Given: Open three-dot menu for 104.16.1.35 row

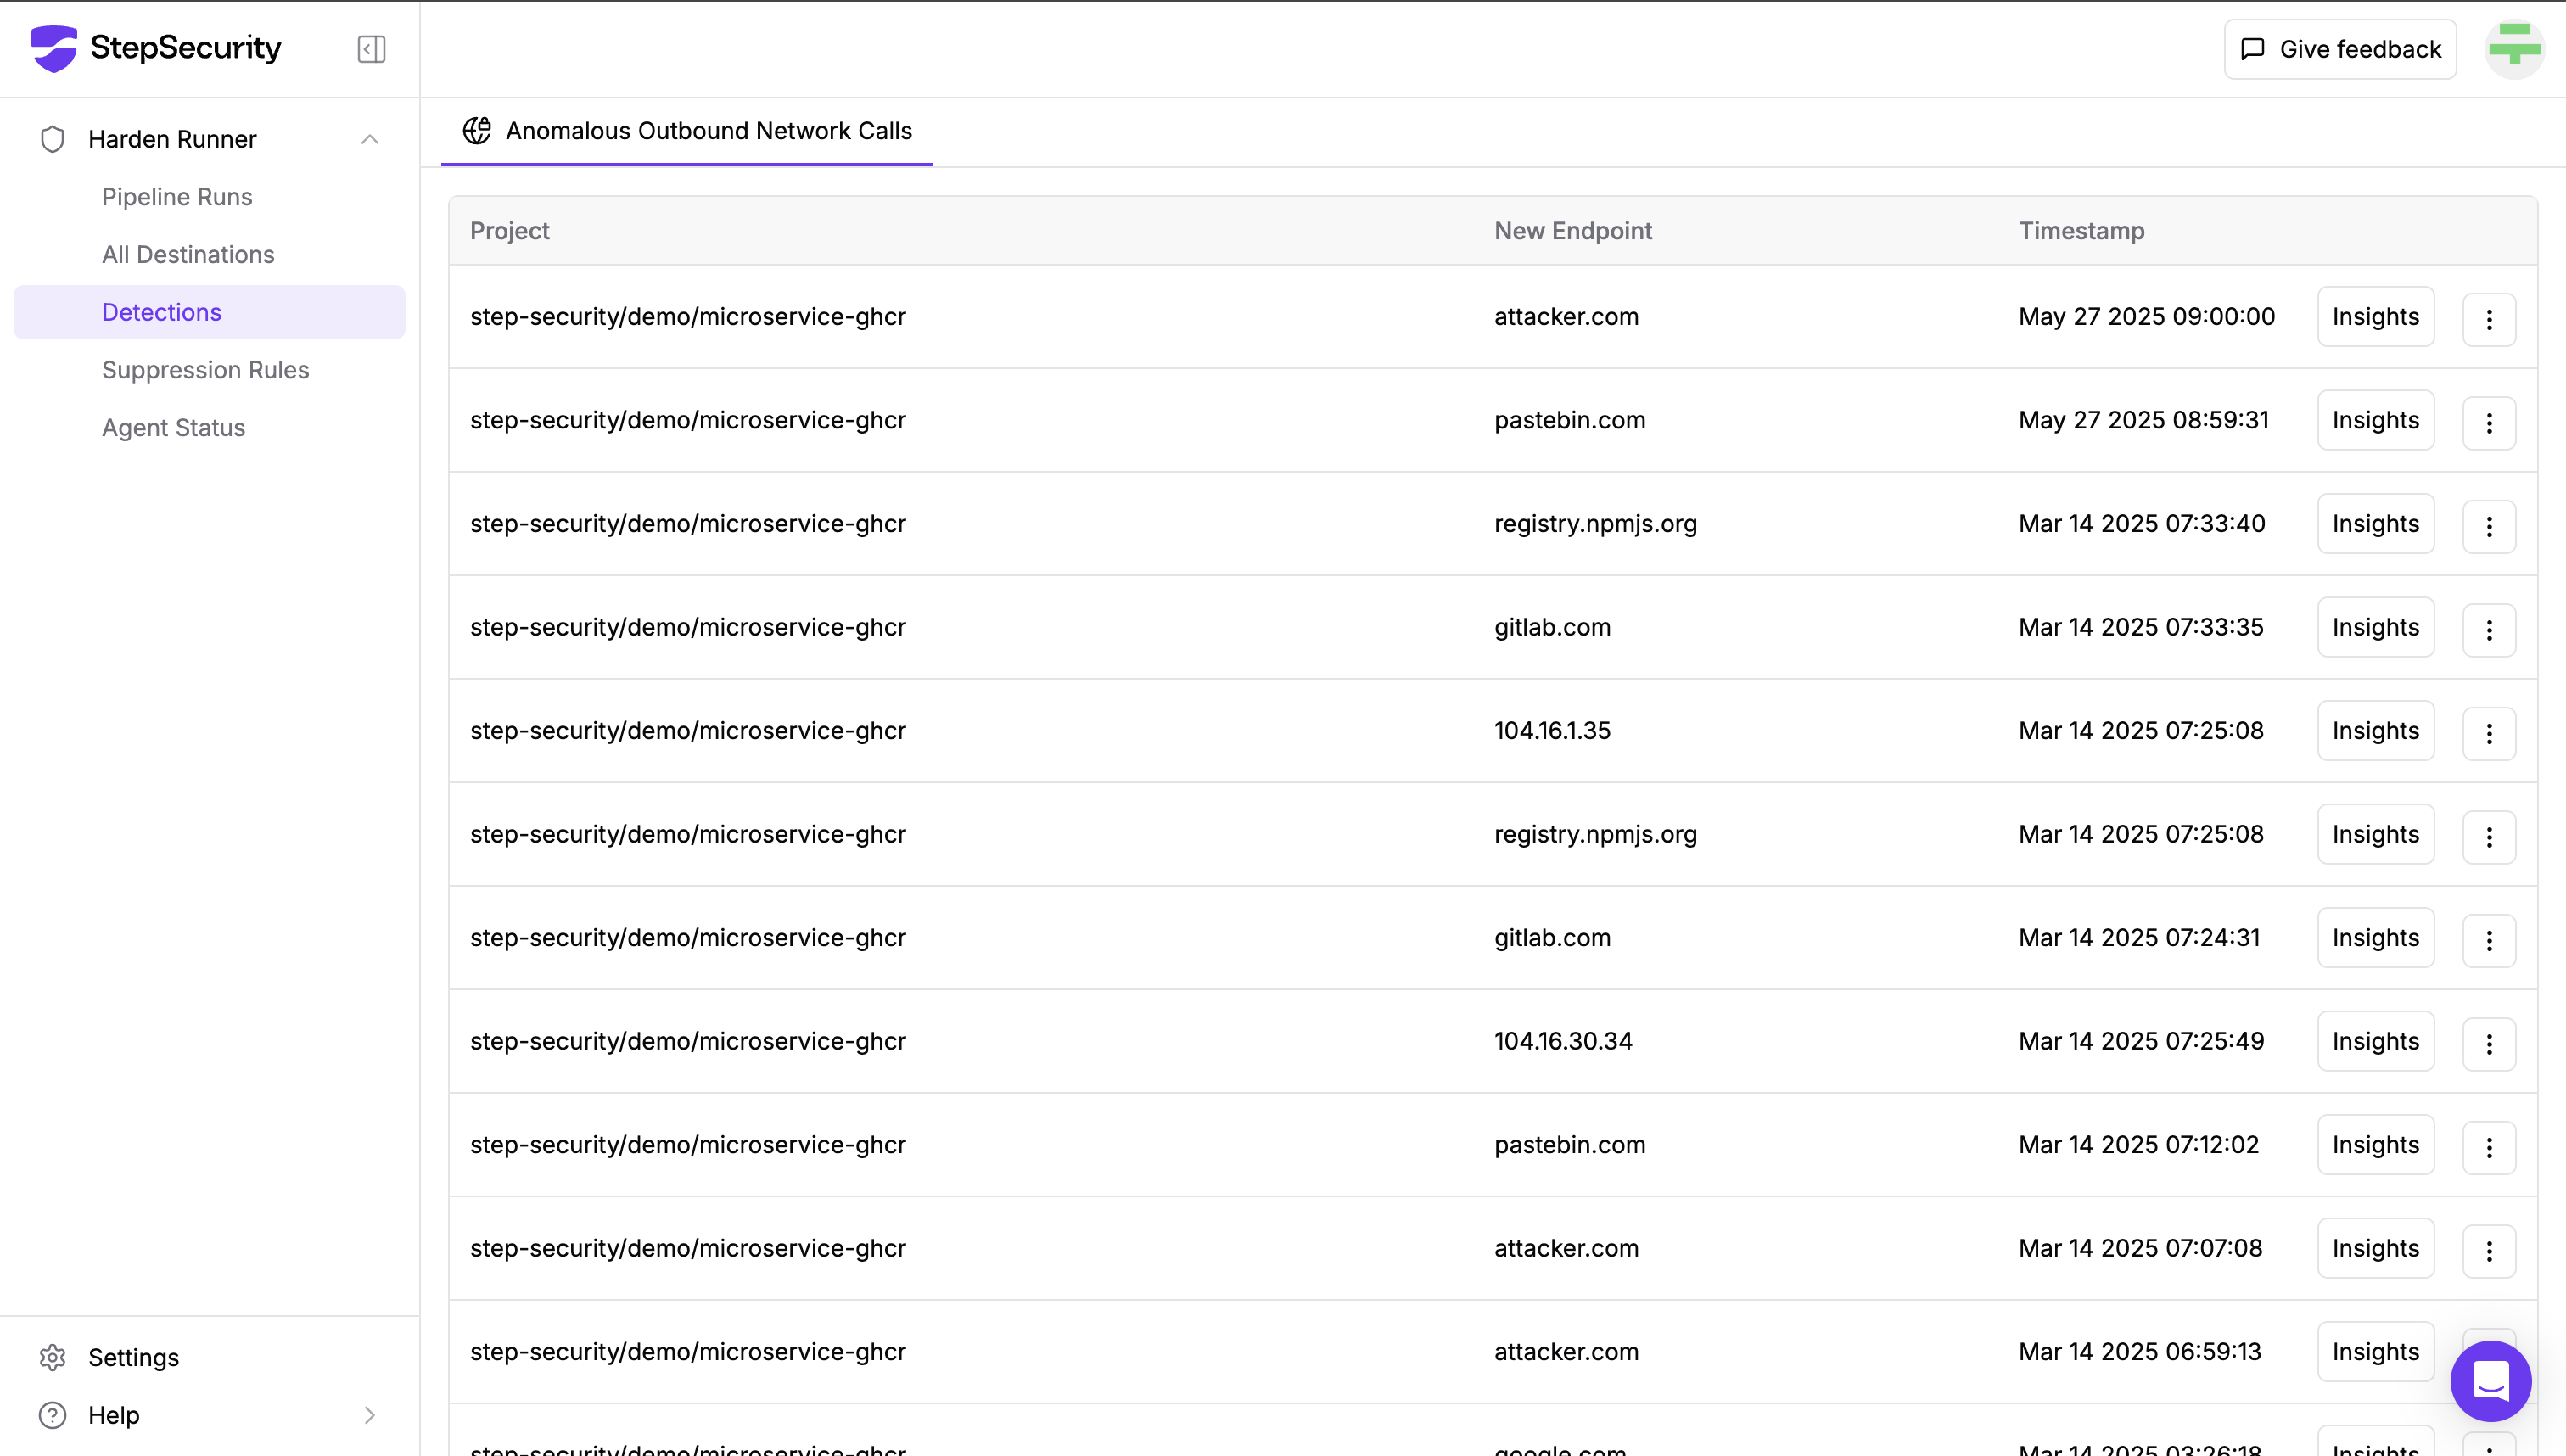Looking at the screenshot, I should coord(2489,733).
